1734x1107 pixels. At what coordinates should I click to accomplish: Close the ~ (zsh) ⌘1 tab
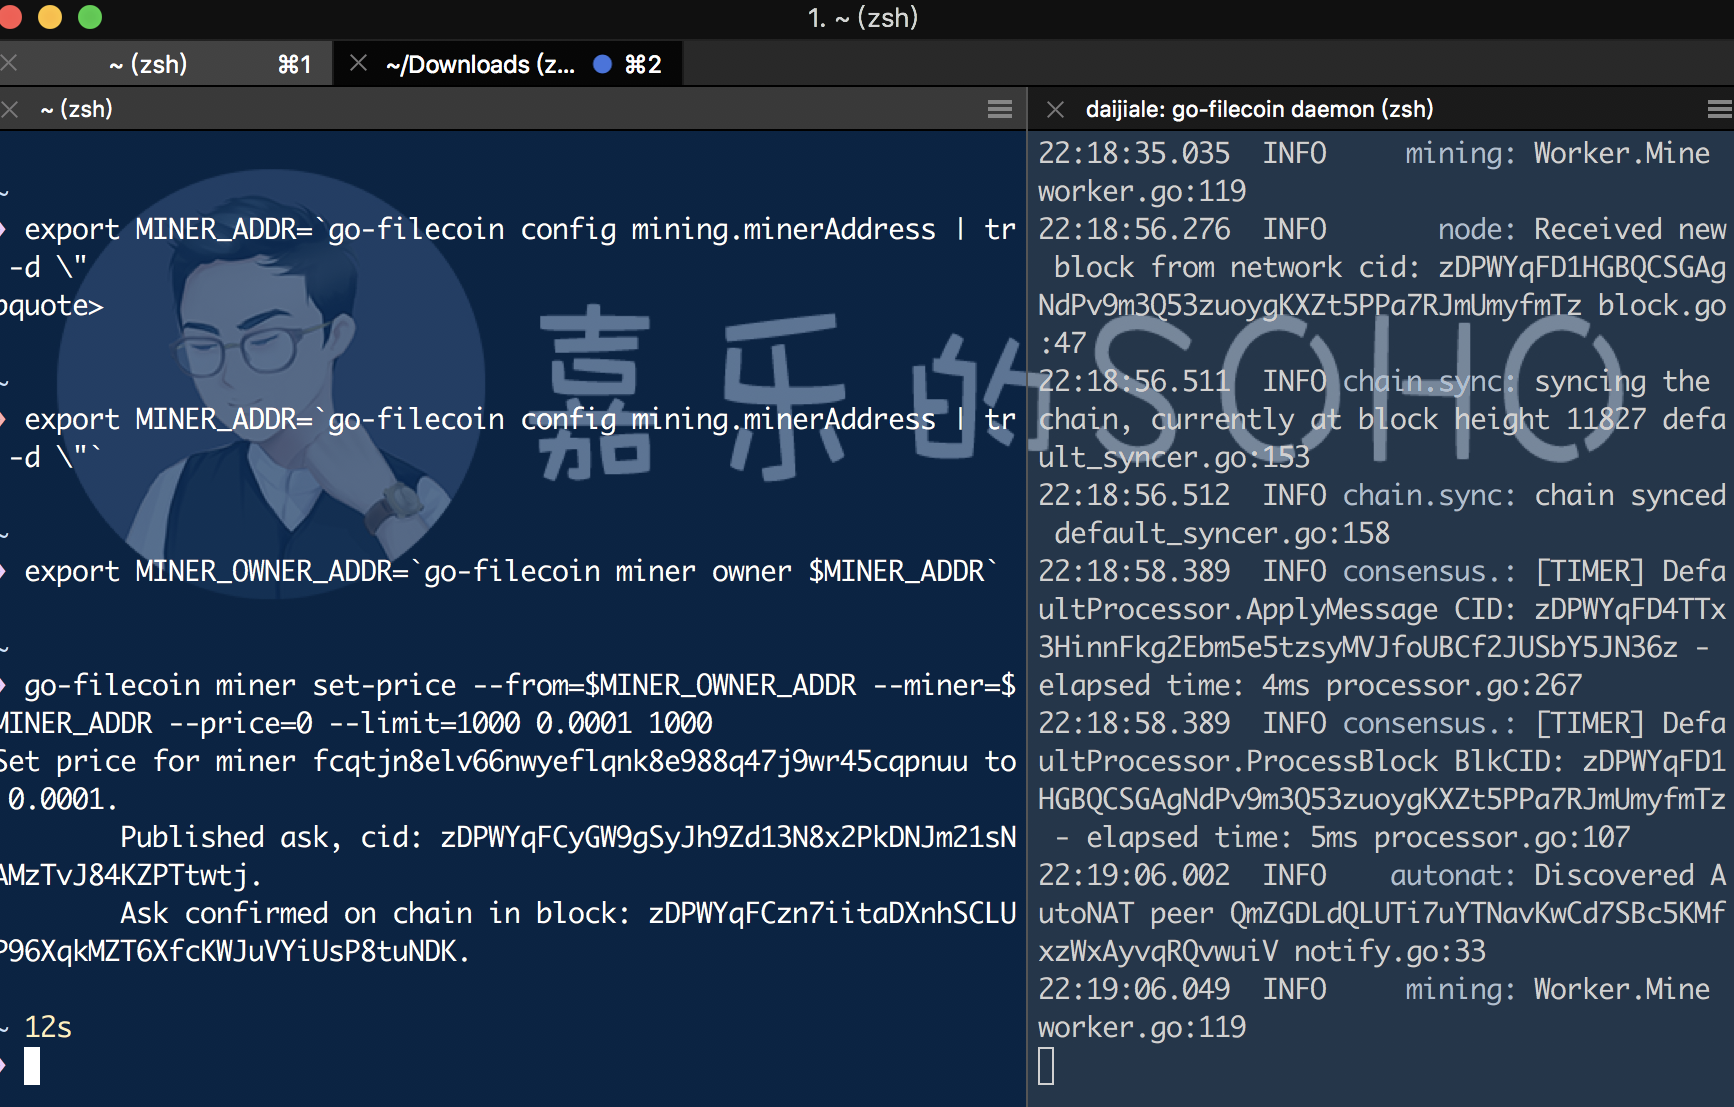point(9,63)
